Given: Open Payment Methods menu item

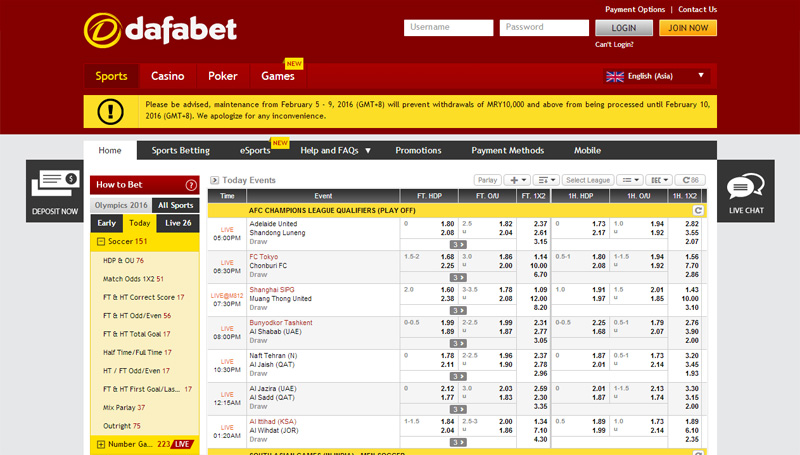Looking at the screenshot, I should click(x=508, y=150).
